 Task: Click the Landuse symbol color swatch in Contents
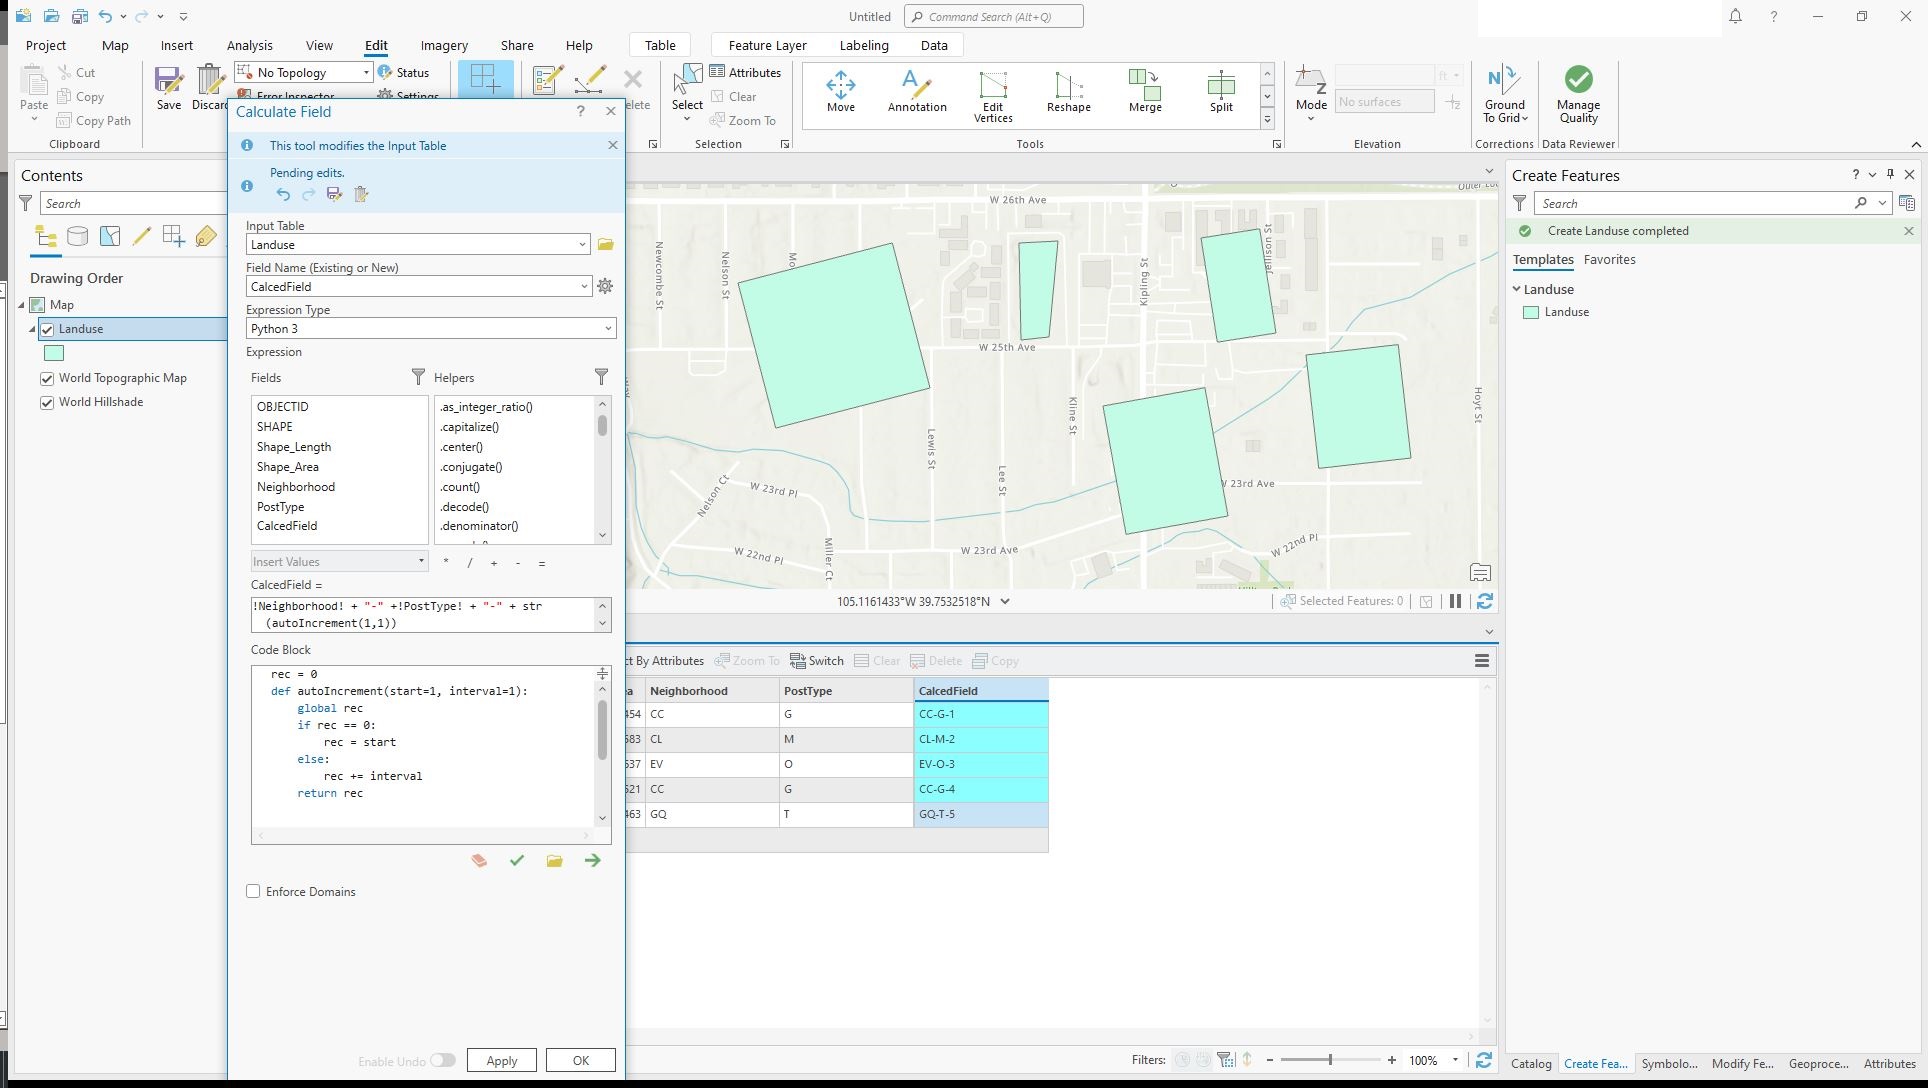point(54,353)
